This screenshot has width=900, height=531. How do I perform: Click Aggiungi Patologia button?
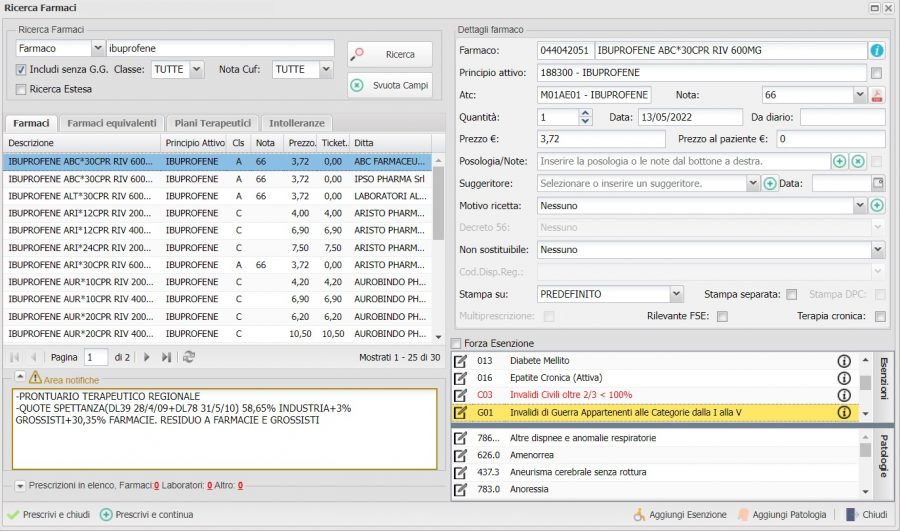tap(782, 515)
